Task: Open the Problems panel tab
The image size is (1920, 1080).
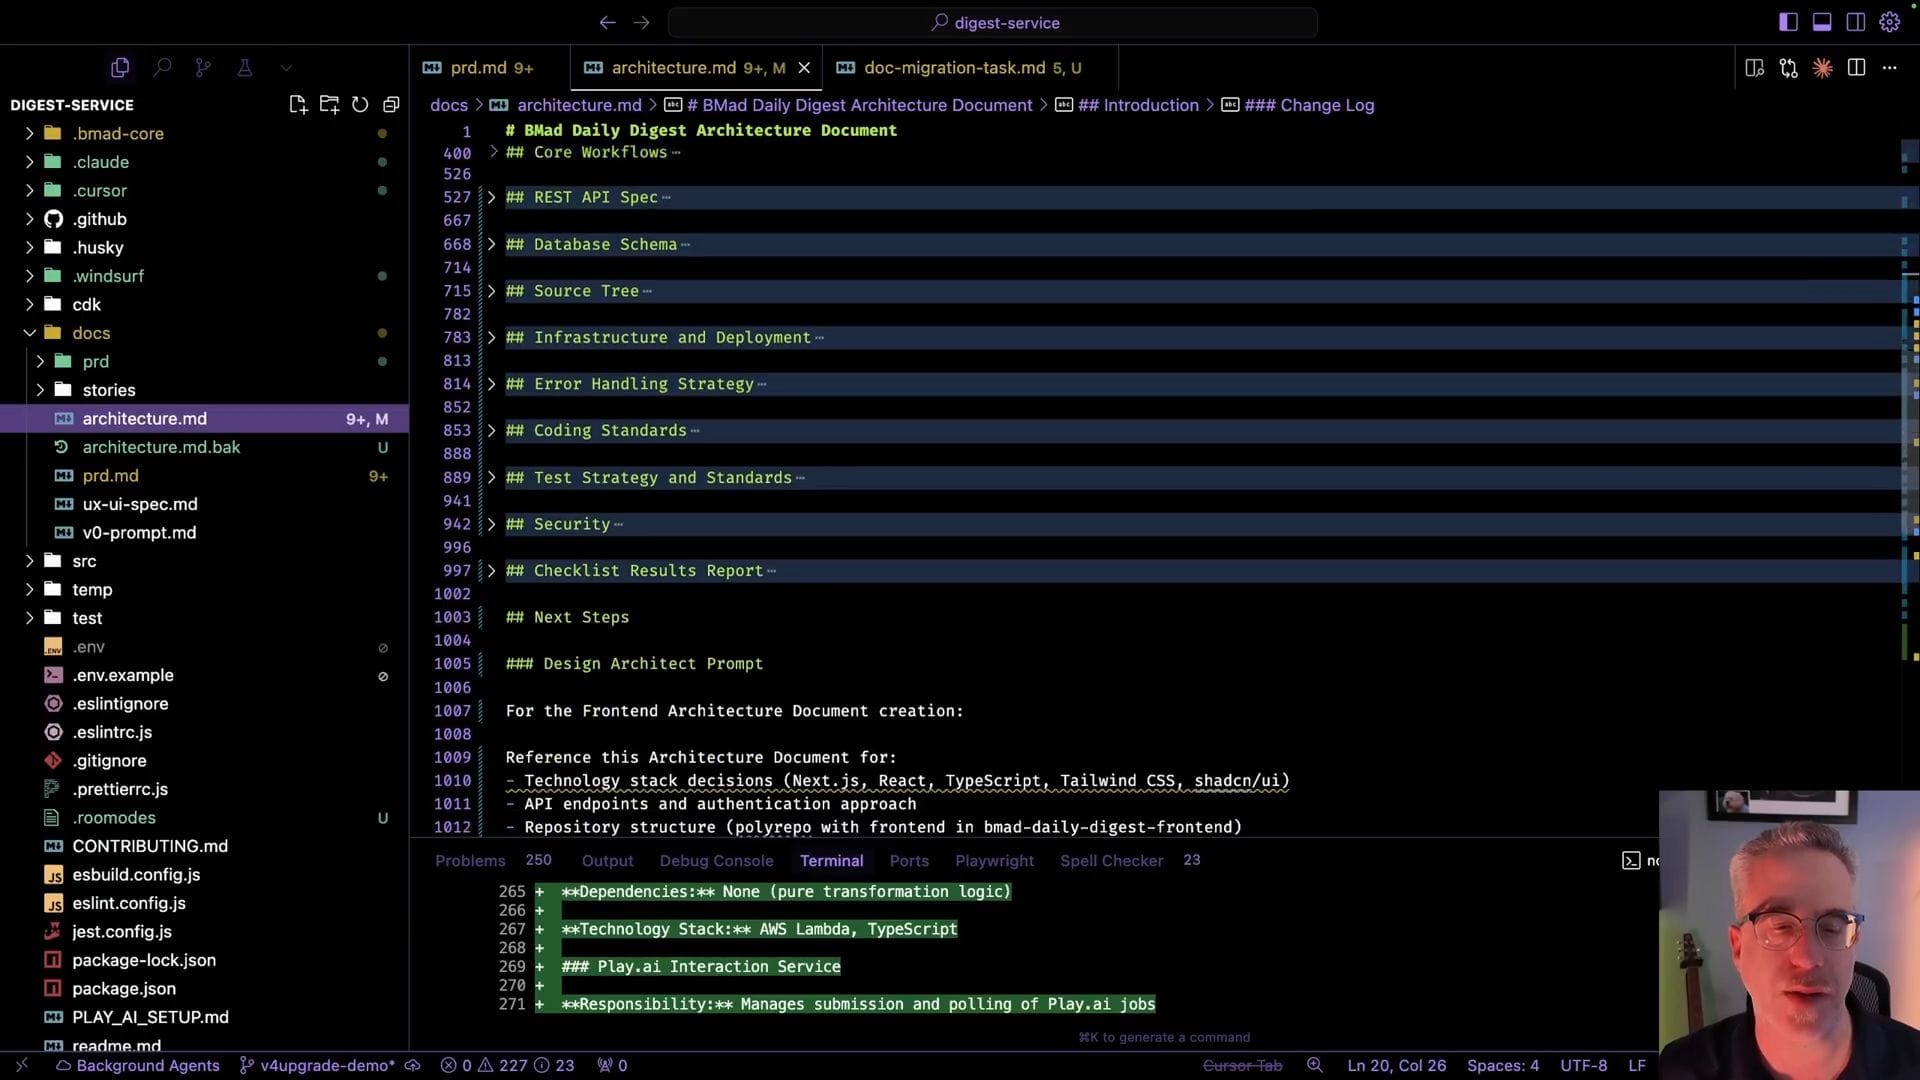Action: point(470,860)
